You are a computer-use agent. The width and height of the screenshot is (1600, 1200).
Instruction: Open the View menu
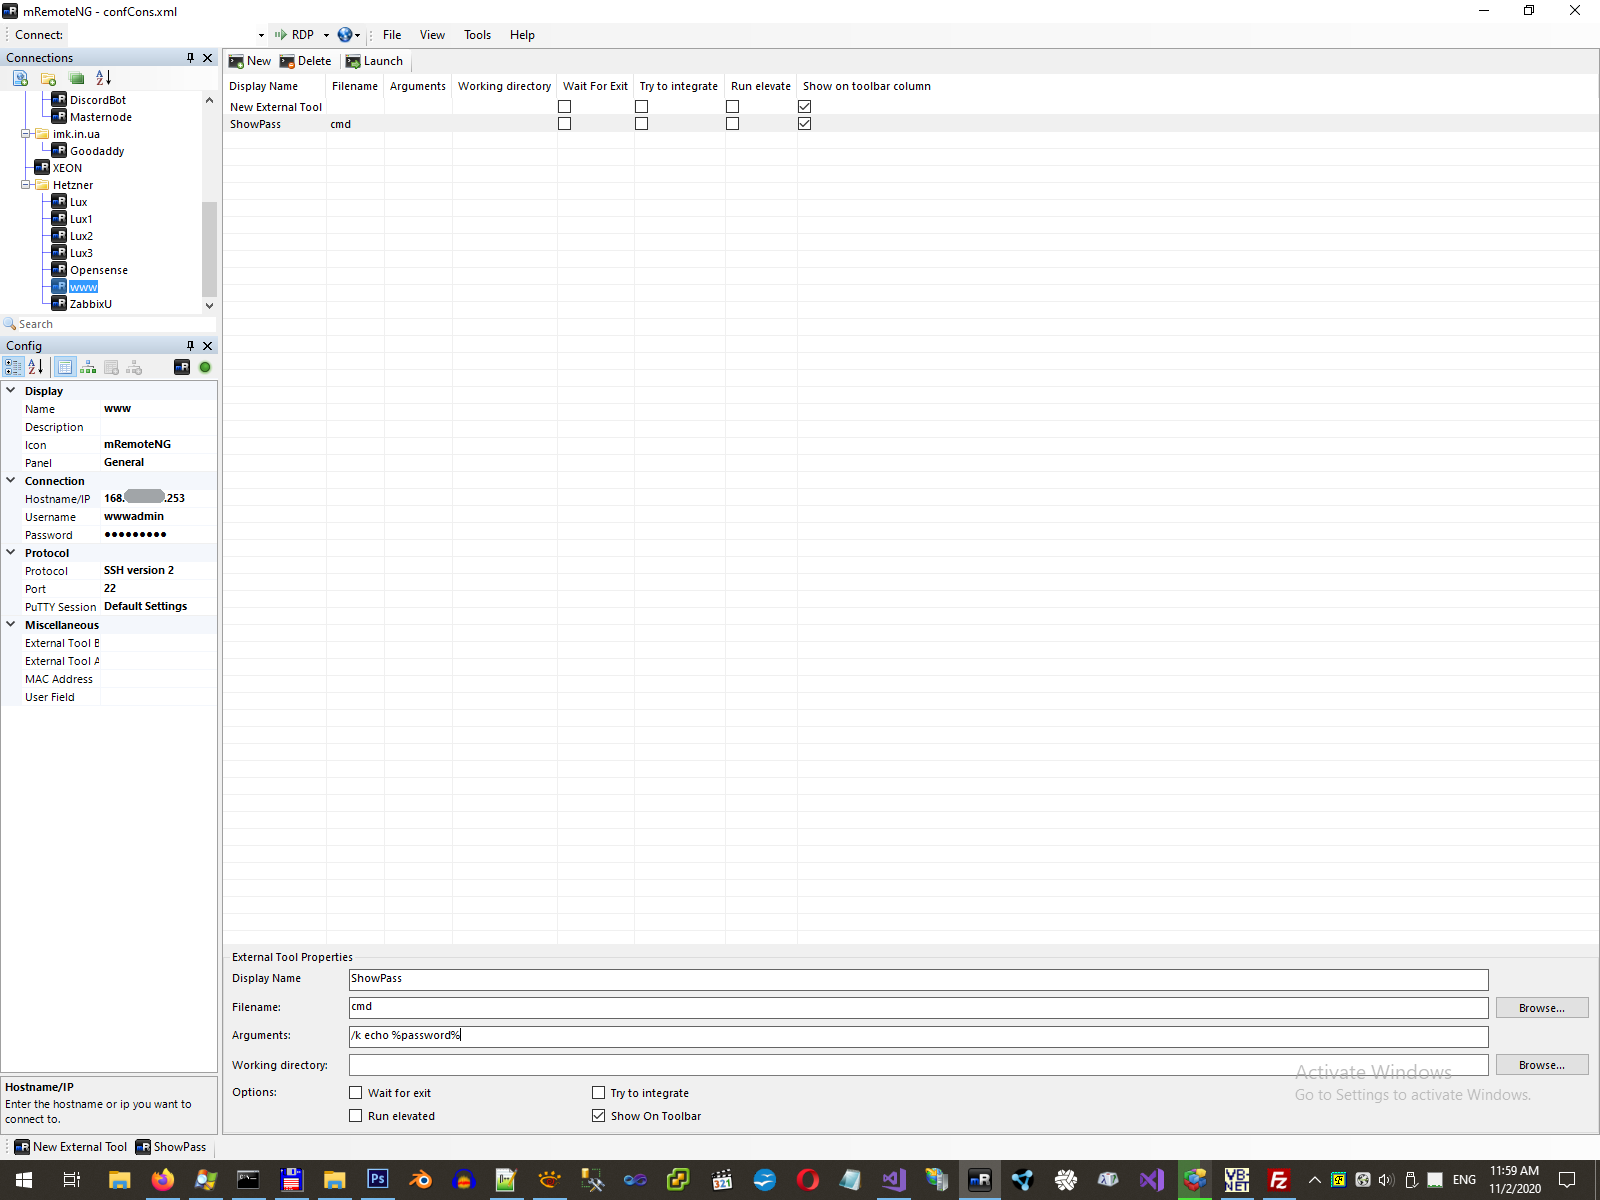pyautogui.click(x=432, y=35)
